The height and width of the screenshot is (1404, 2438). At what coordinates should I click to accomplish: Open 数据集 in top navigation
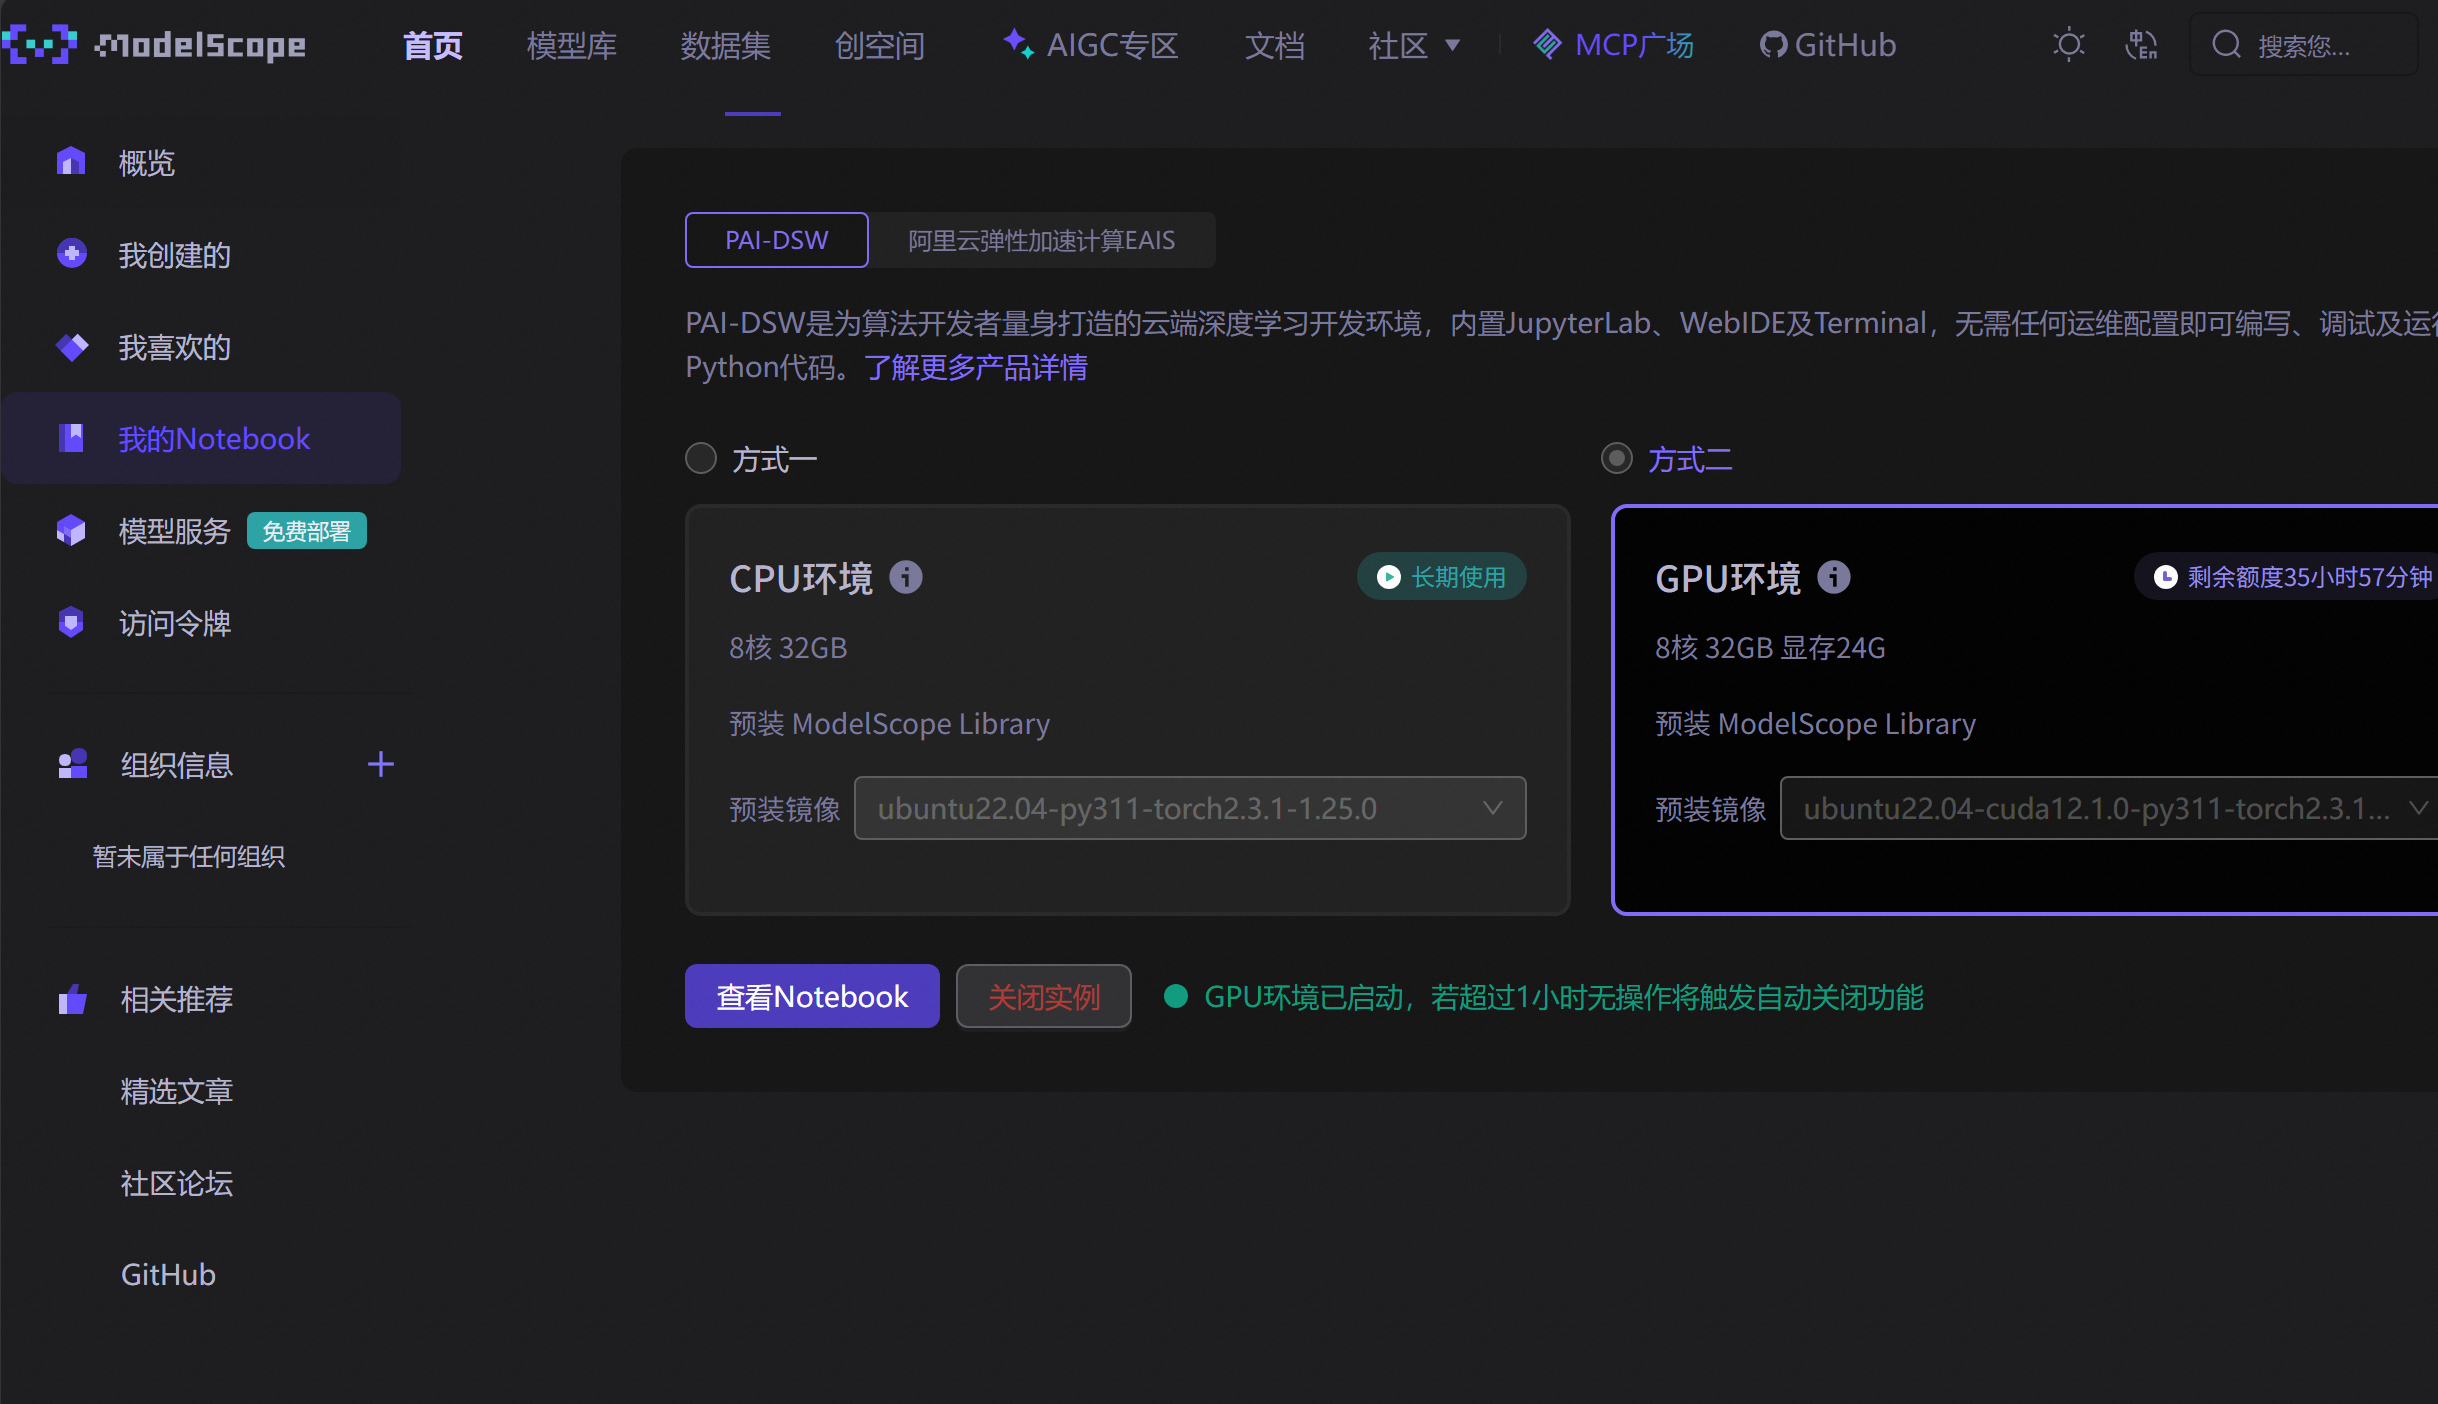[726, 45]
